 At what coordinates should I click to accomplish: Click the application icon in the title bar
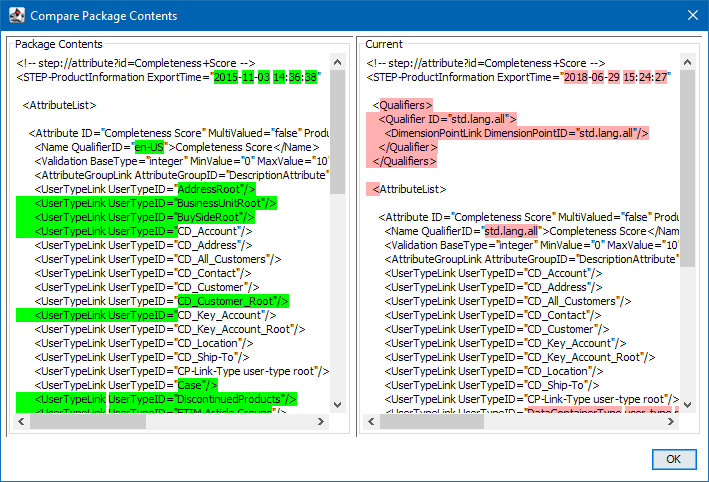click(x=17, y=15)
